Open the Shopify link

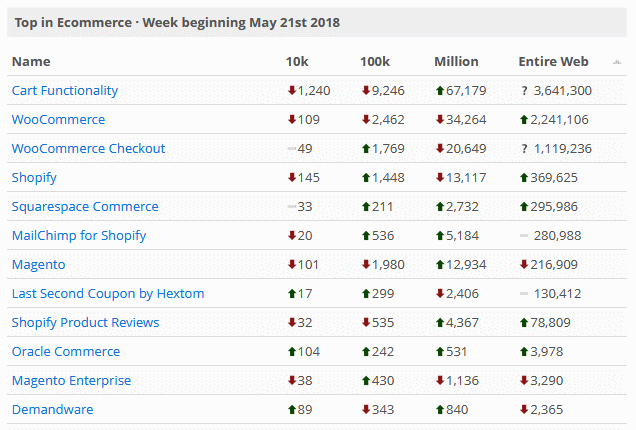pos(34,178)
